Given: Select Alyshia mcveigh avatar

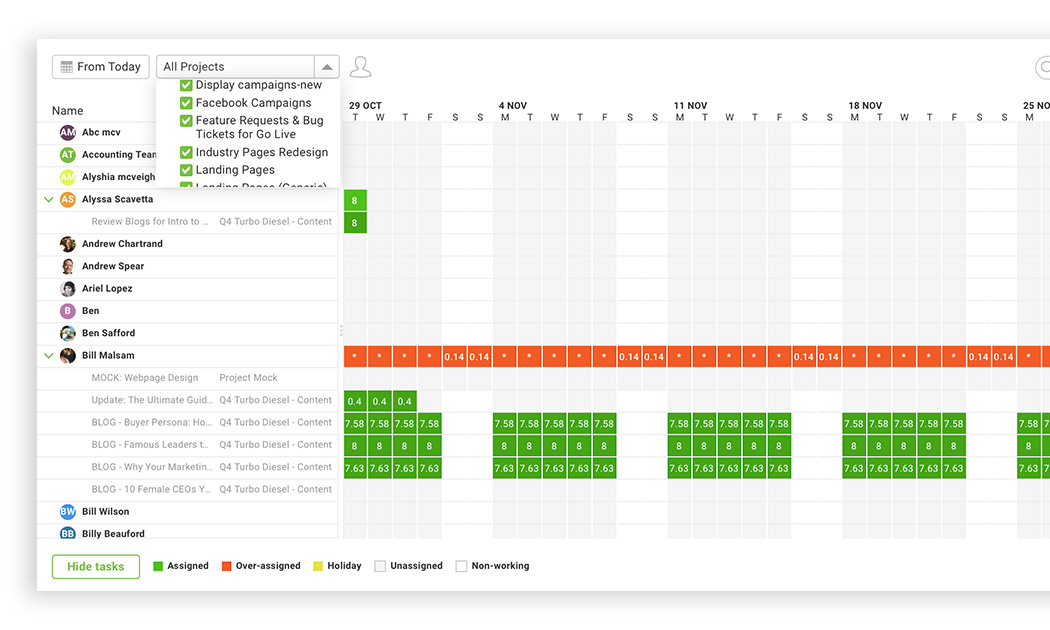Looking at the screenshot, I should pyautogui.click(x=68, y=177).
